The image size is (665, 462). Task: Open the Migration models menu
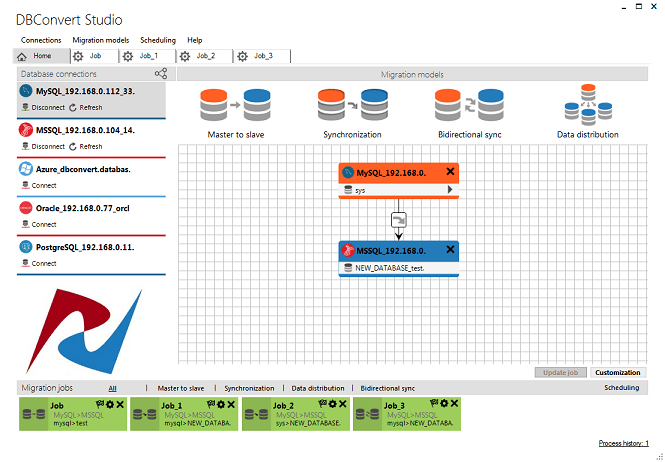pos(101,40)
